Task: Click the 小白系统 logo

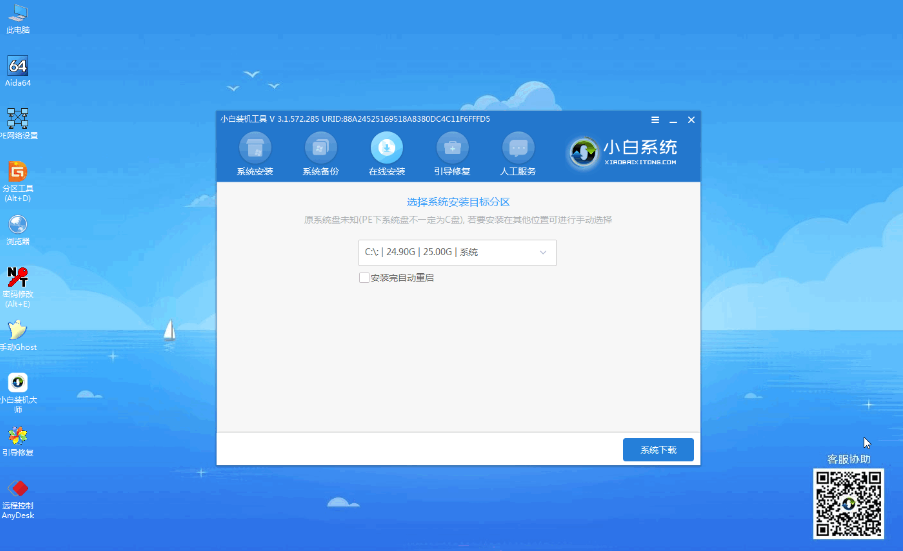Action: [622, 153]
